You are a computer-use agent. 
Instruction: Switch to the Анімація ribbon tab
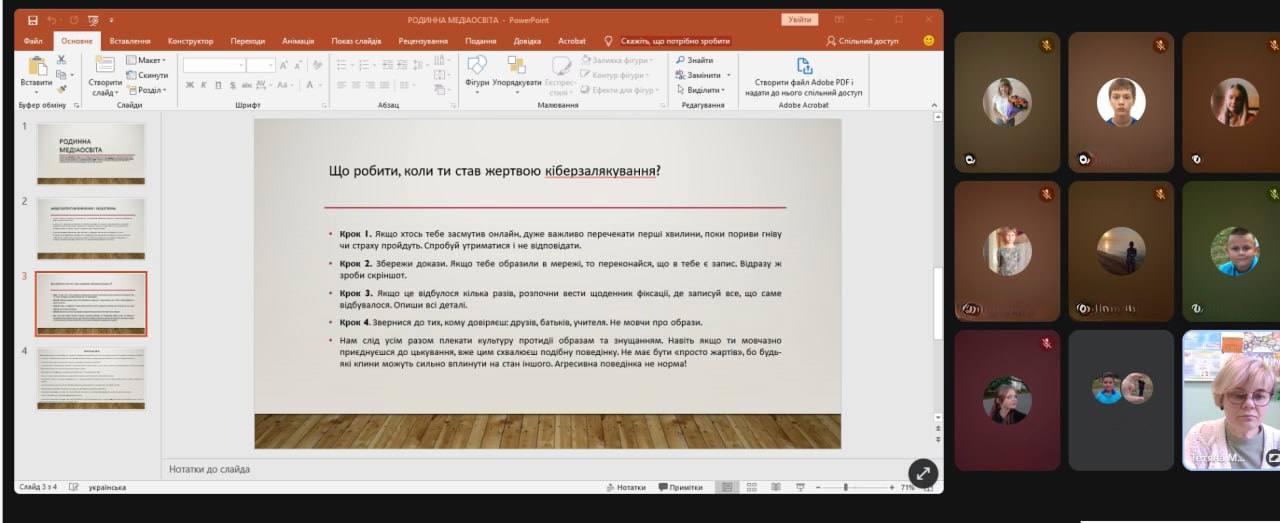pyautogui.click(x=298, y=41)
